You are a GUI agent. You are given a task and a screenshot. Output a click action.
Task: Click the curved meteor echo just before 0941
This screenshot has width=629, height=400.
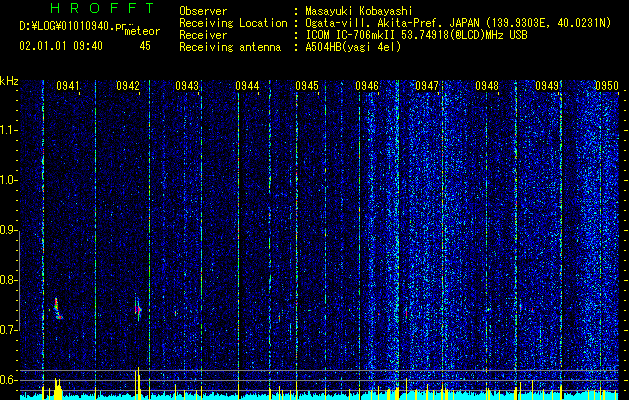pyautogui.click(x=58, y=309)
